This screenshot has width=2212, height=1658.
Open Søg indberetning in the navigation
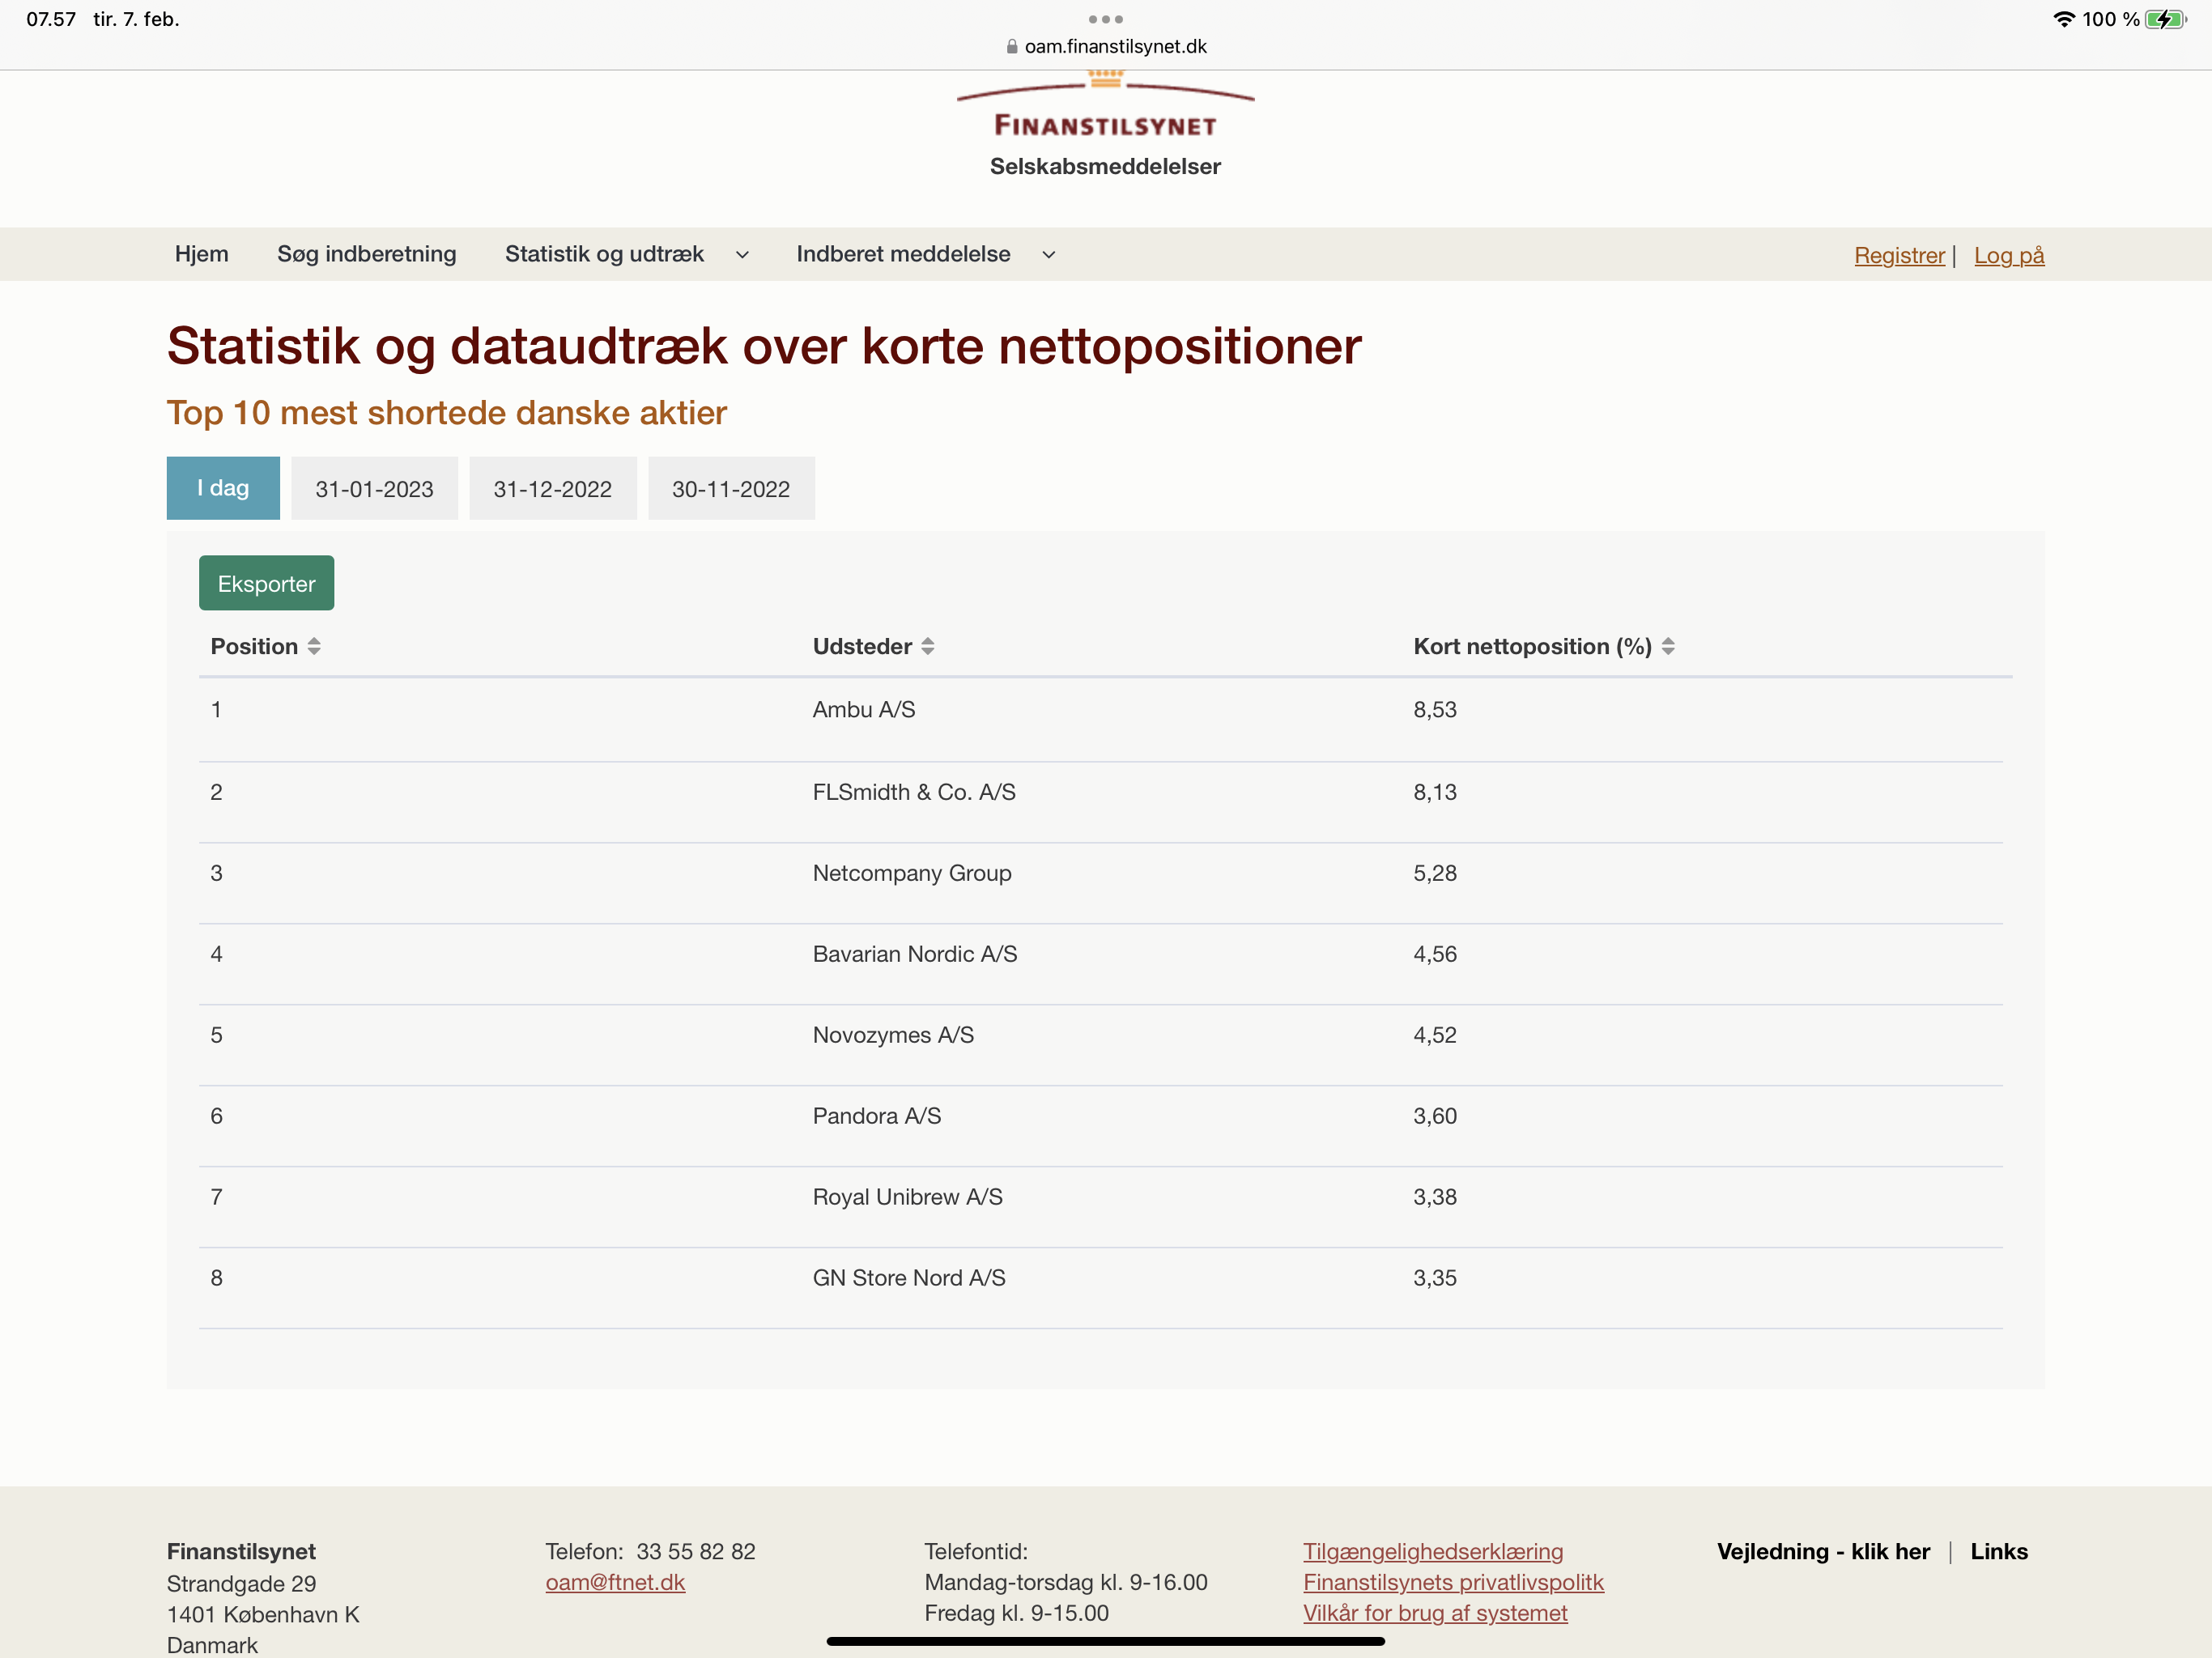[x=367, y=254]
